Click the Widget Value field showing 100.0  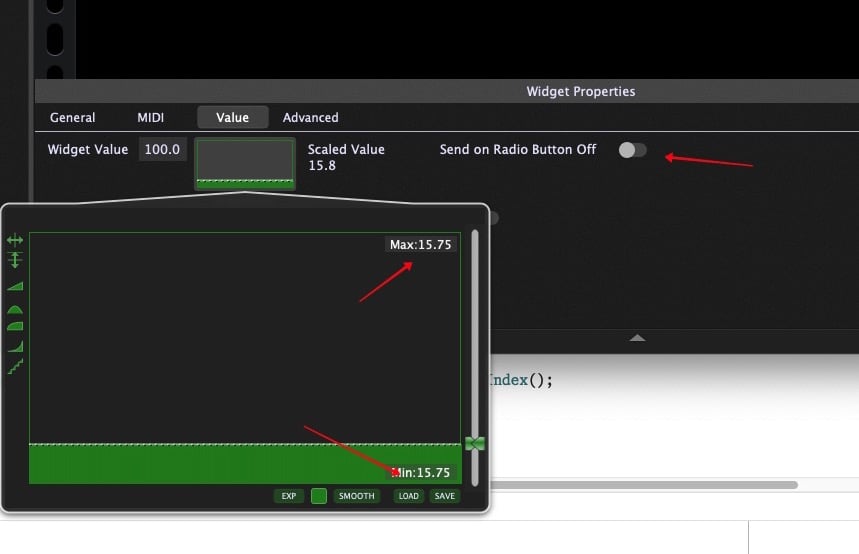click(x=162, y=149)
